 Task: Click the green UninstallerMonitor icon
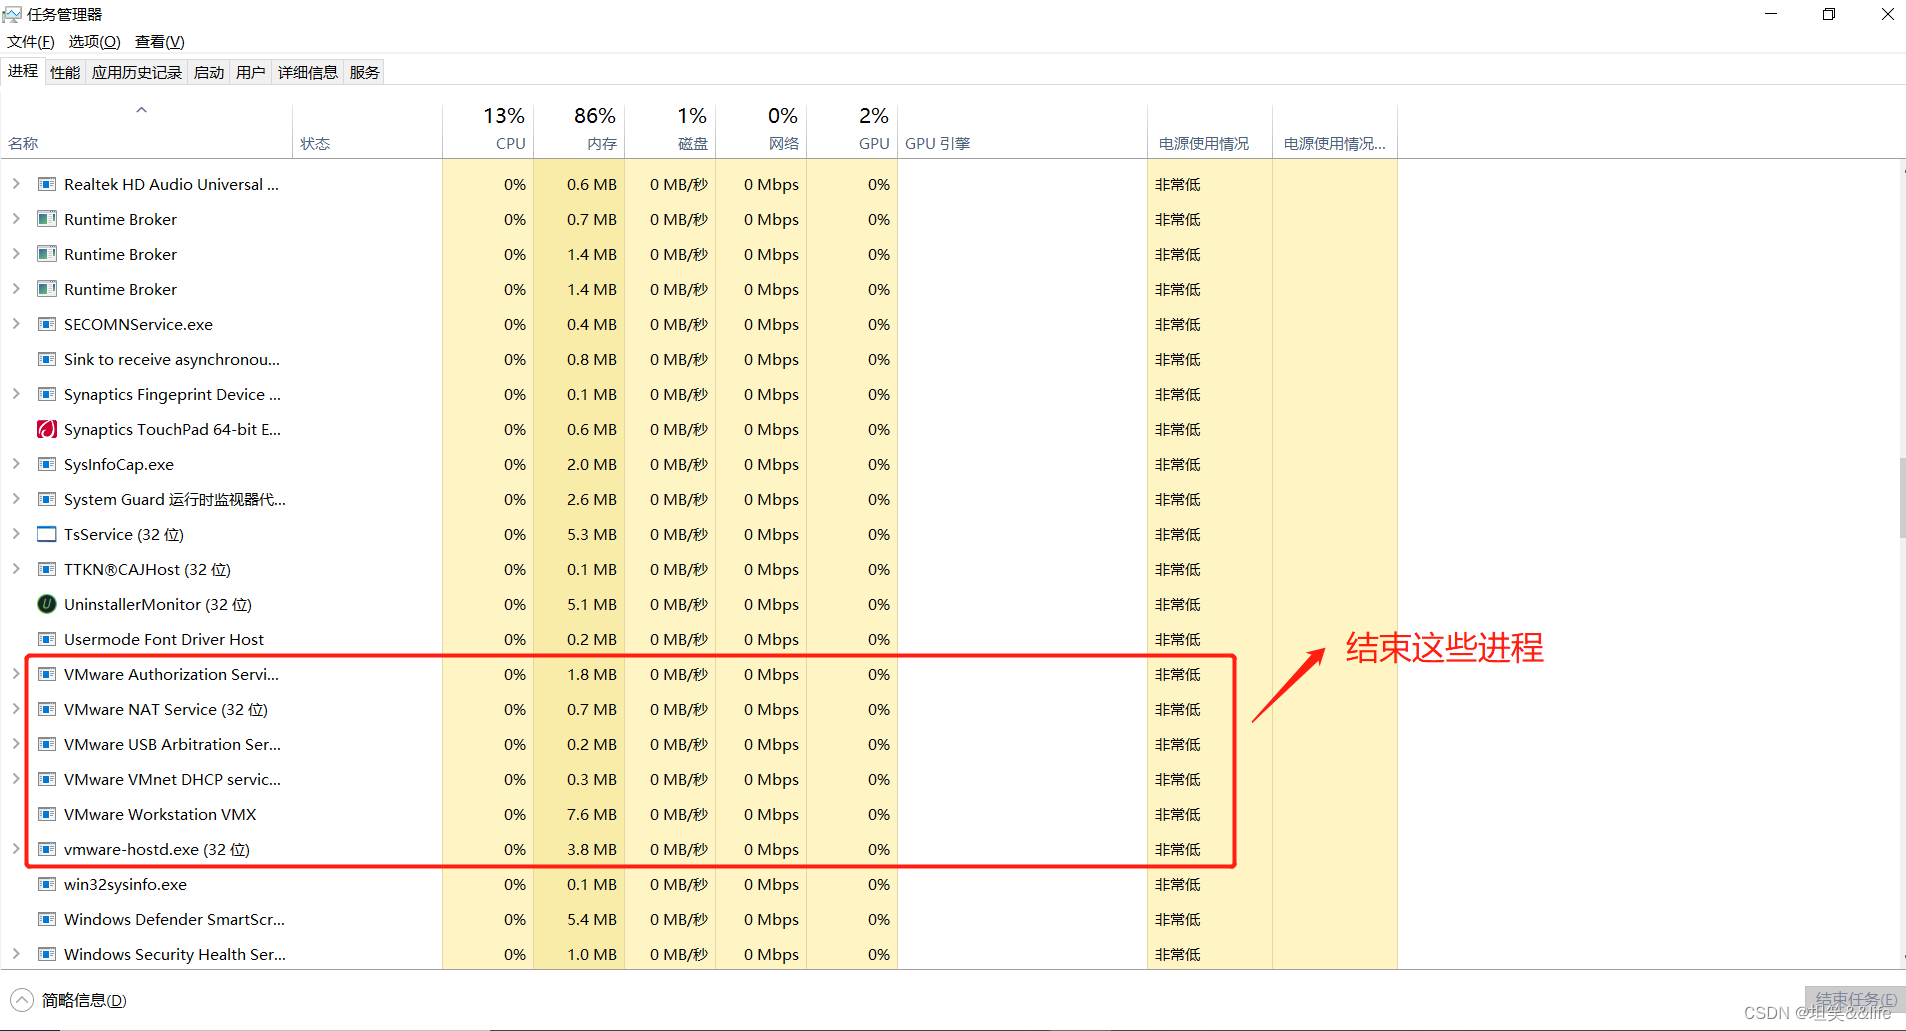(46, 604)
